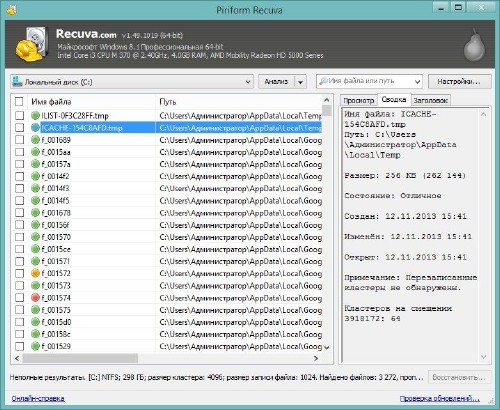The width and height of the screenshot is (500, 410).
Task: Click status icon of ICACHE-154C8AFD.tmp
Action: point(35,128)
